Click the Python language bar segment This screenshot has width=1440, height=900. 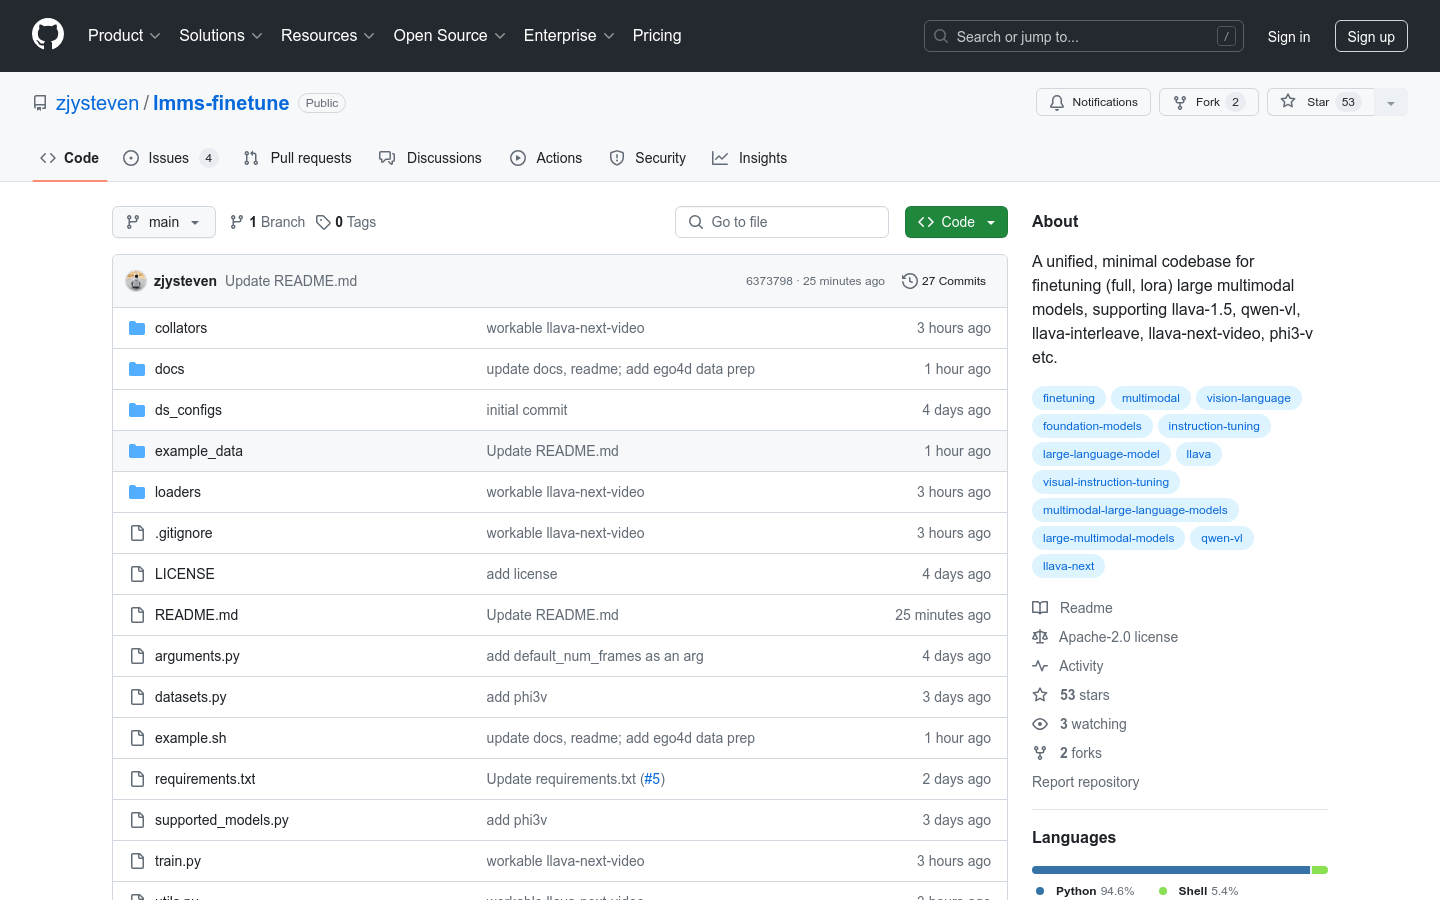click(1171, 870)
